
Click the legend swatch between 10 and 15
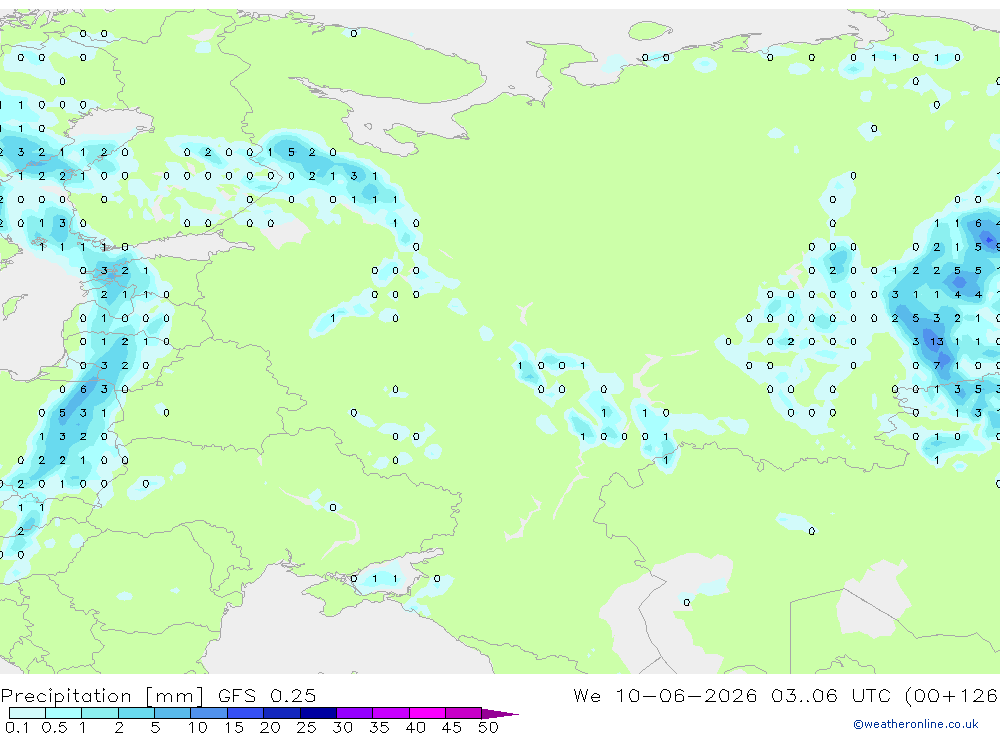[209, 713]
